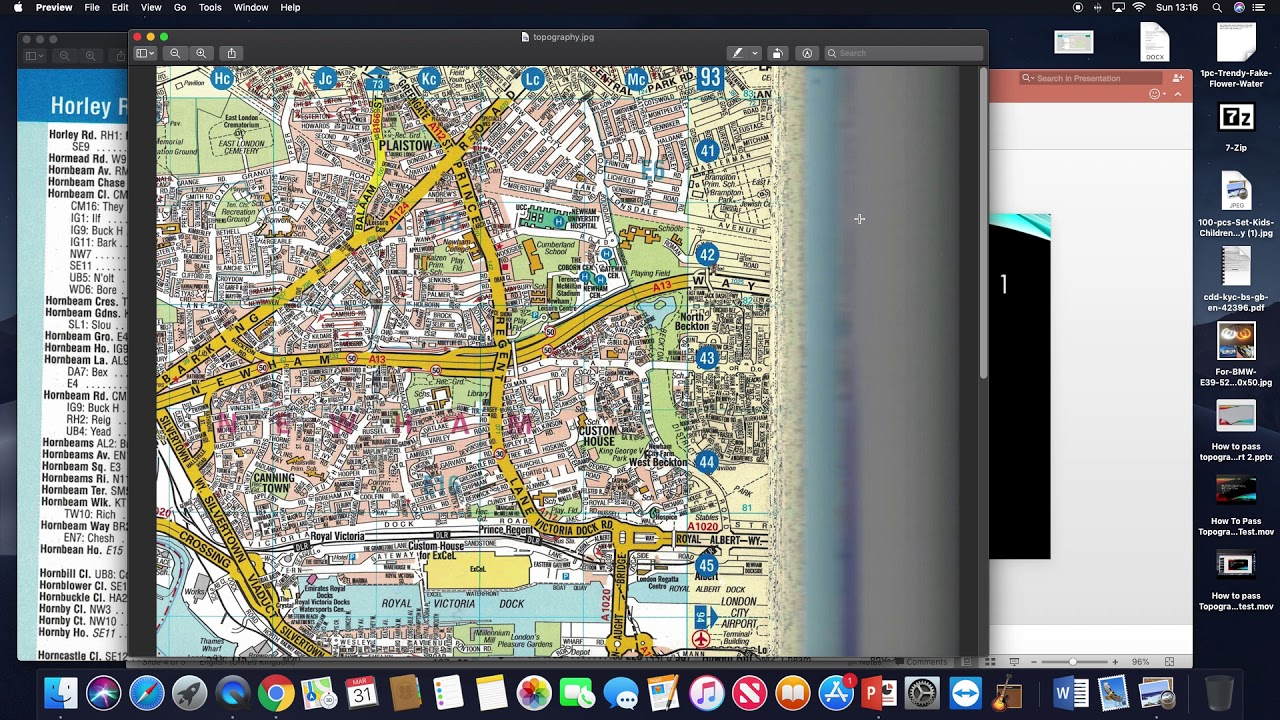Open the highlight color dropdown arrow
This screenshot has width=1280, height=720.
pos(755,53)
